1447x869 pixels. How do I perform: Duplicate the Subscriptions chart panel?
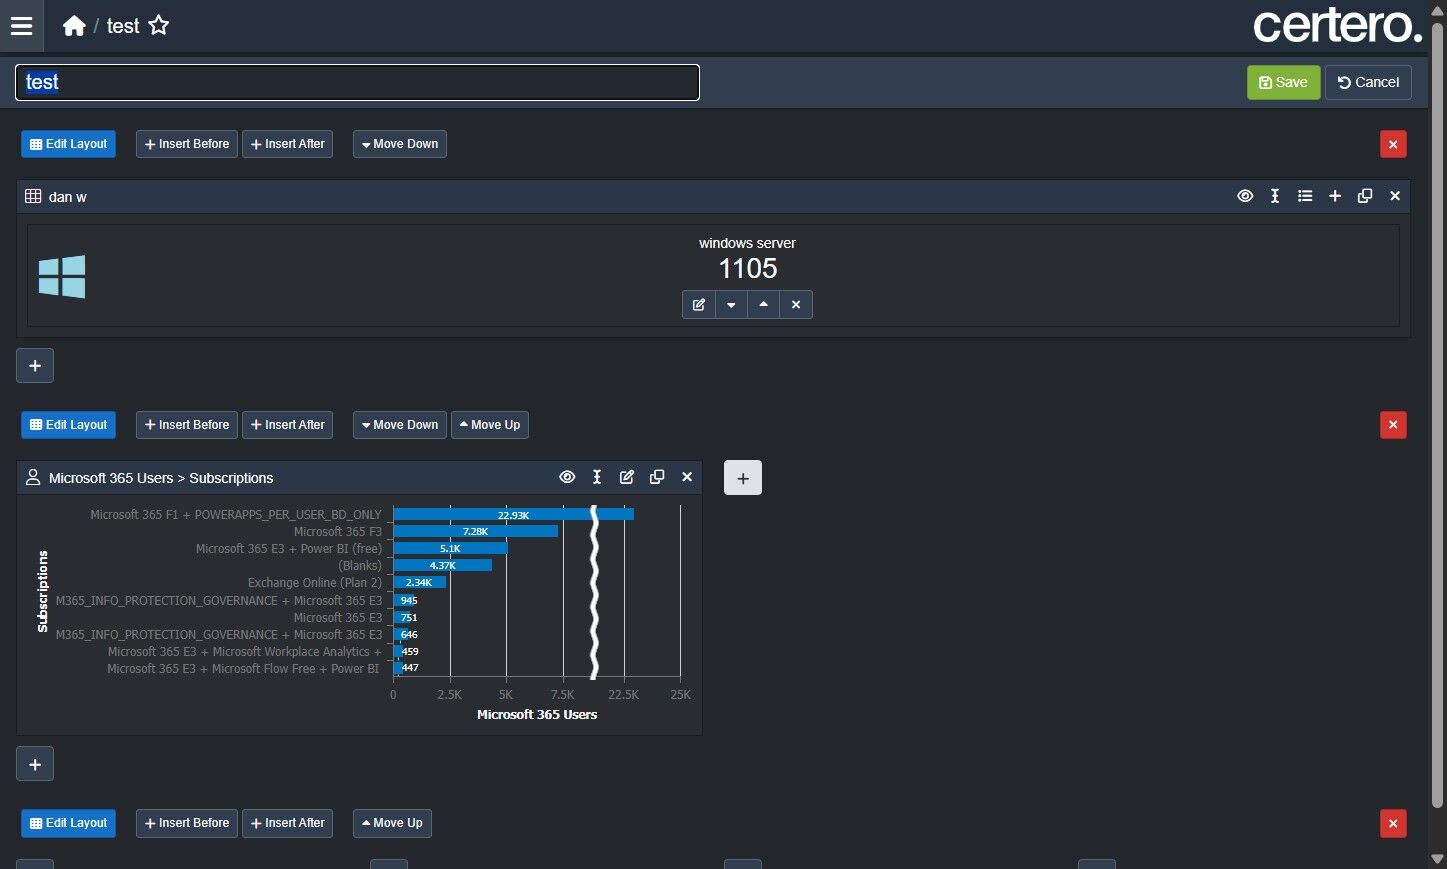tap(657, 477)
